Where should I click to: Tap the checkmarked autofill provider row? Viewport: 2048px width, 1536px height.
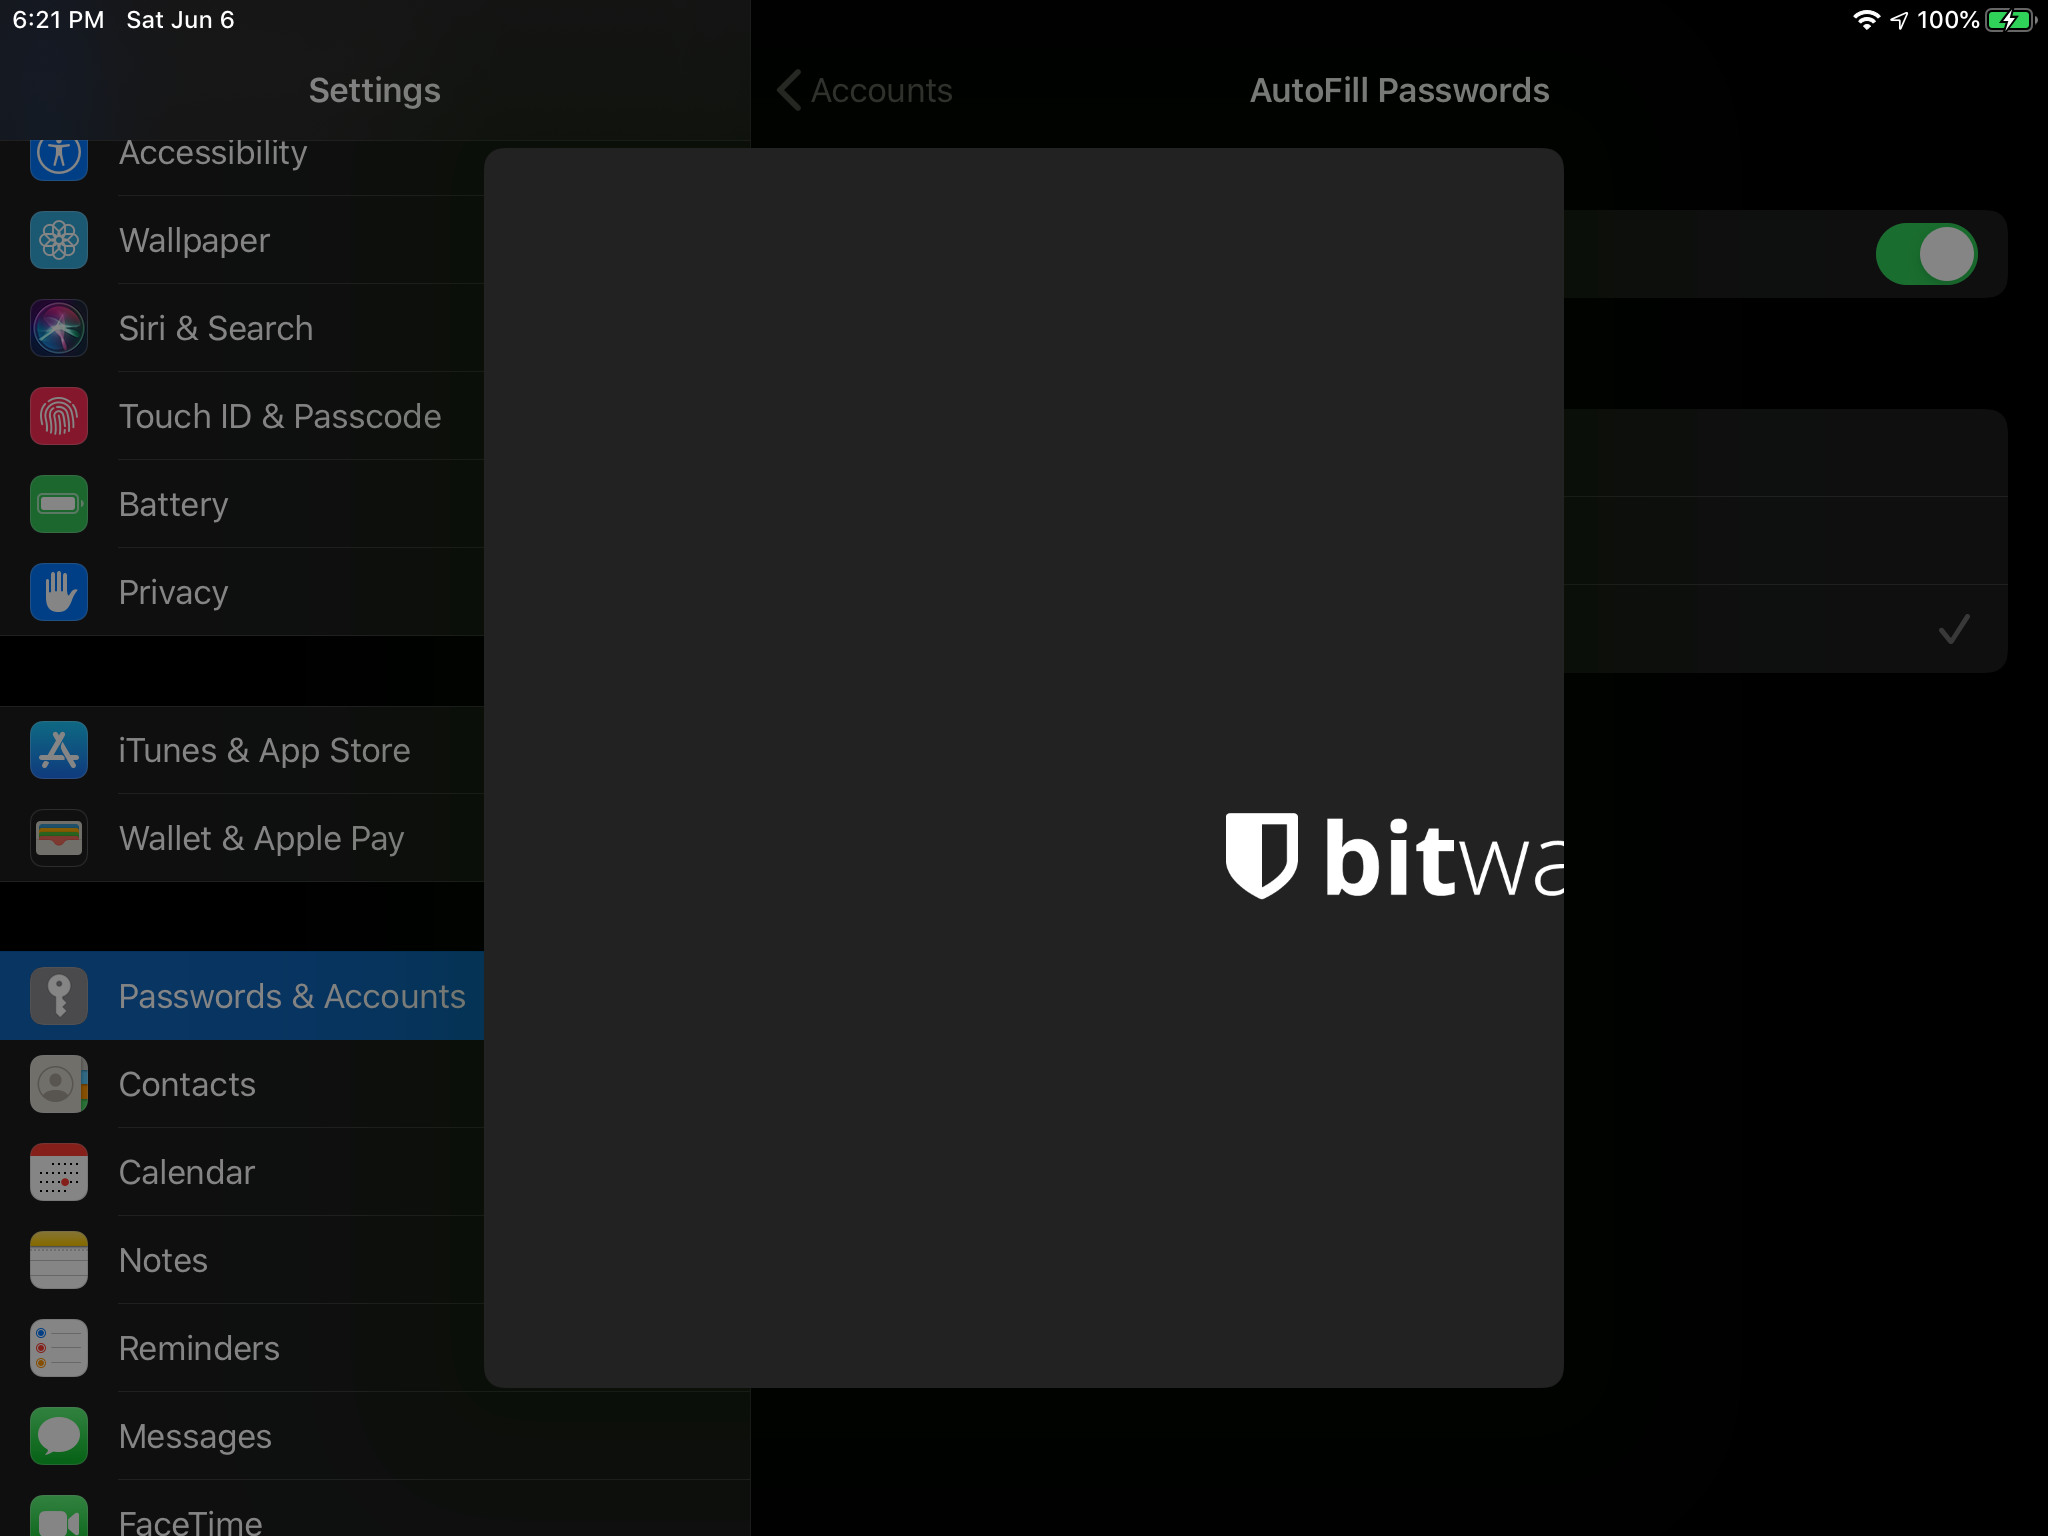pyautogui.click(x=1786, y=629)
